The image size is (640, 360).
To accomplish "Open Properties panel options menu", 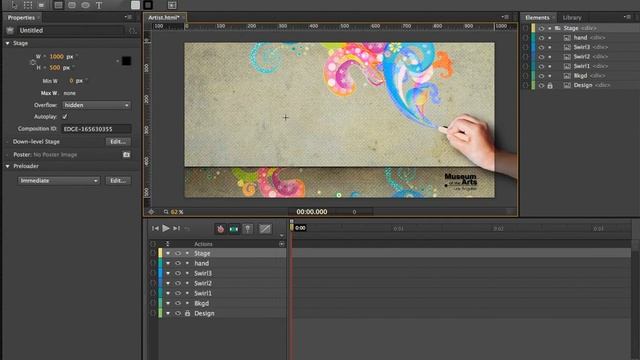I will [128, 17].
